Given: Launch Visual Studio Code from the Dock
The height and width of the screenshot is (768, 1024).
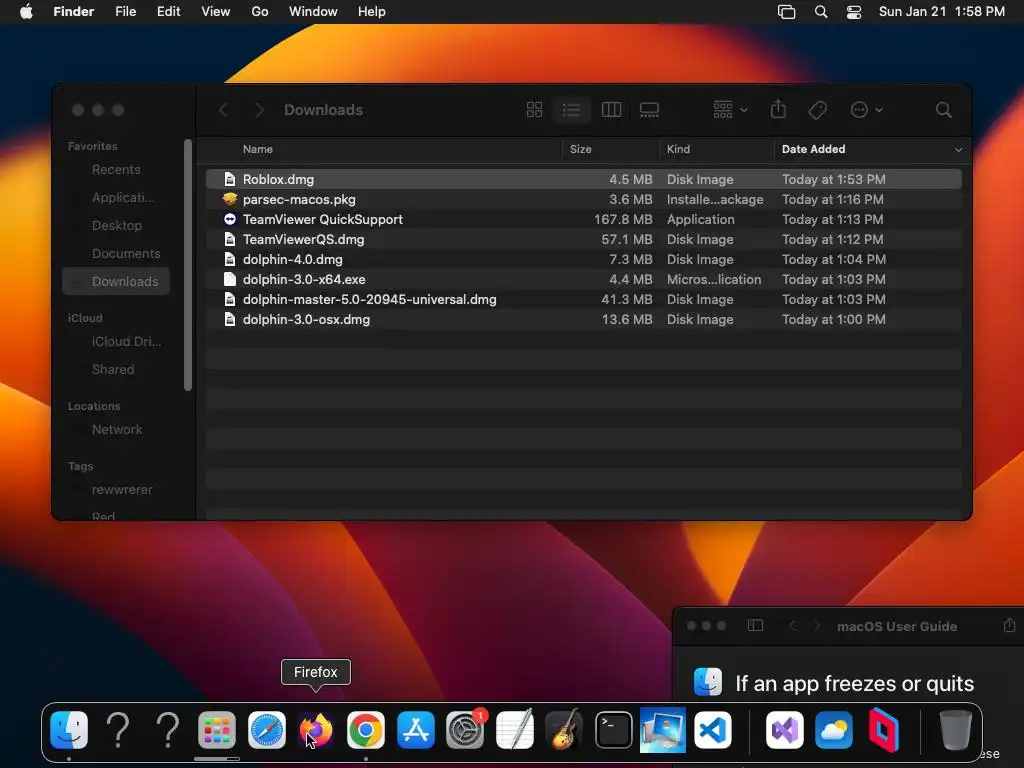Looking at the screenshot, I should pyautogui.click(x=712, y=729).
